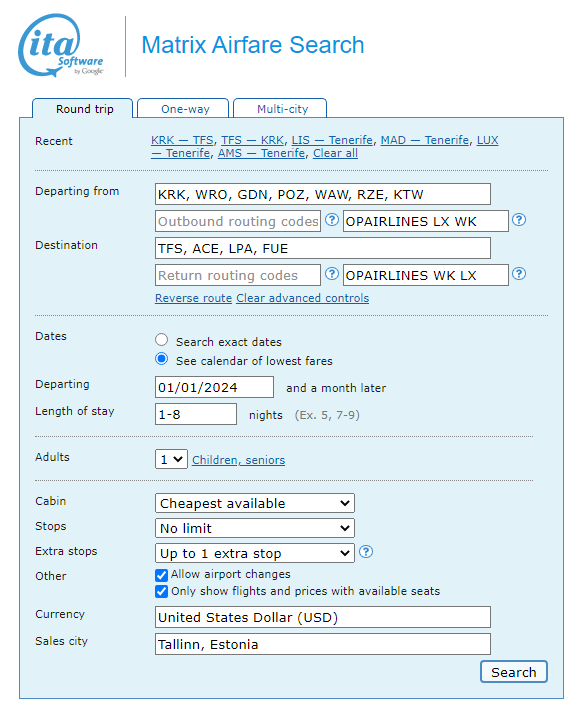Click Clear all recent searches

pyautogui.click(x=335, y=153)
